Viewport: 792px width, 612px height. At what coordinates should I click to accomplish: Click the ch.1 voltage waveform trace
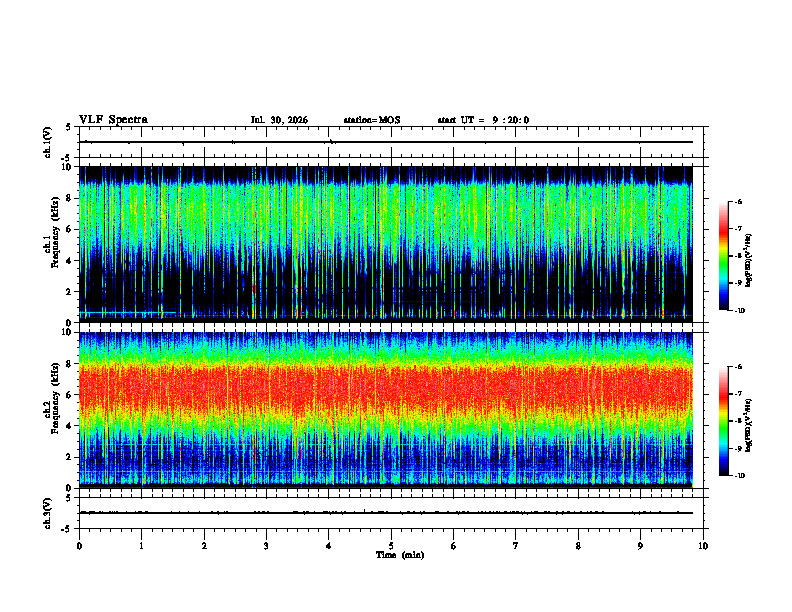point(386,142)
